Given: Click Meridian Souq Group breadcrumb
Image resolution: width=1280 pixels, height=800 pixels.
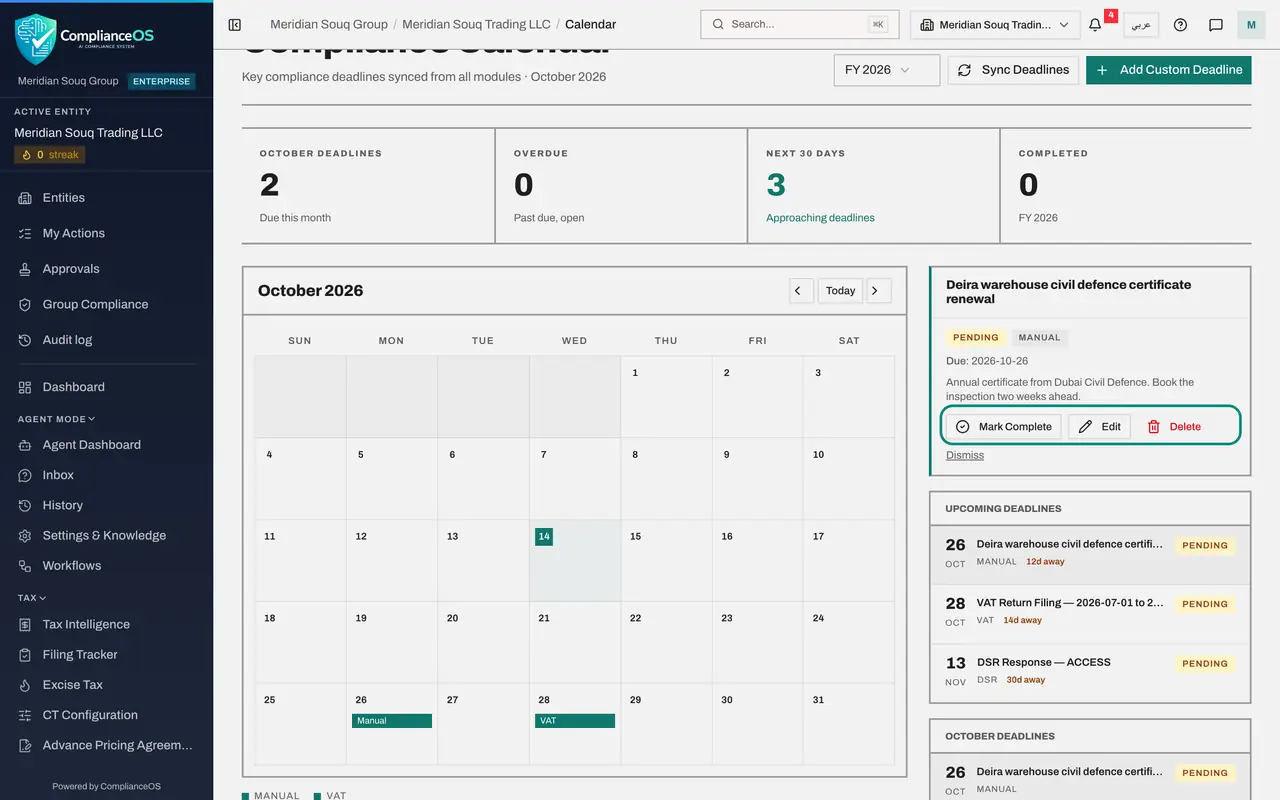Looking at the screenshot, I should [x=329, y=24].
